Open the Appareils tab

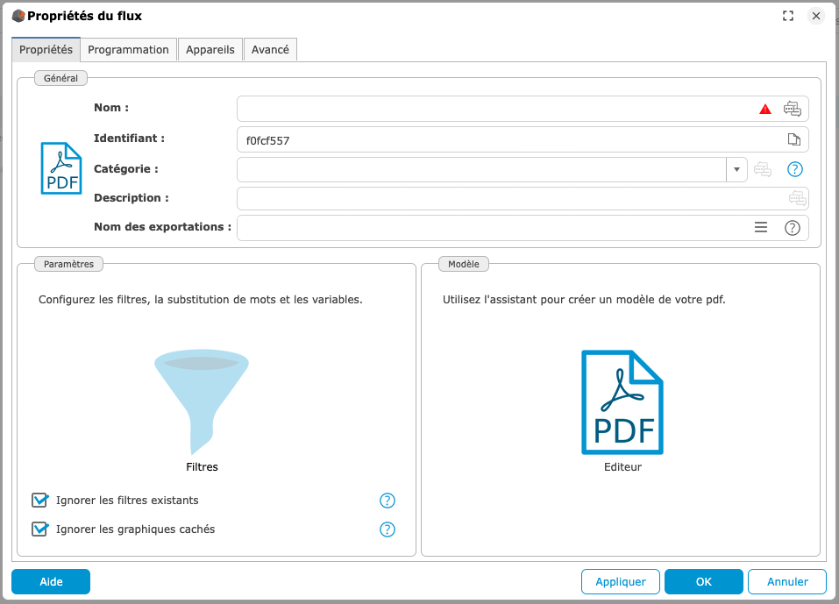pos(210,49)
